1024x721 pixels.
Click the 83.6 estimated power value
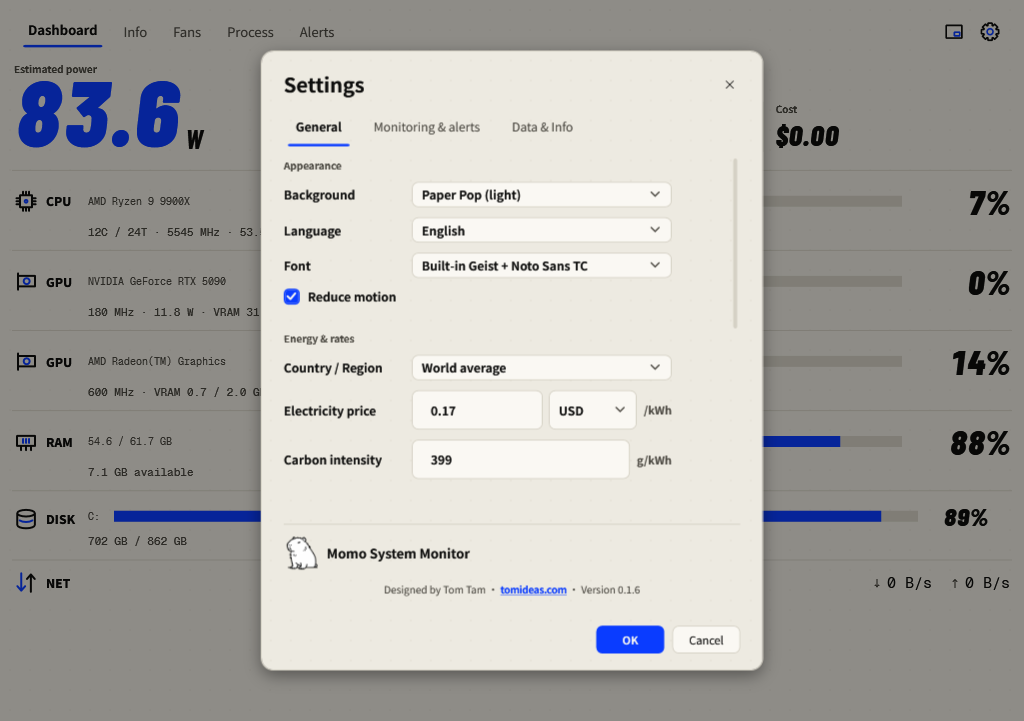tap(99, 115)
